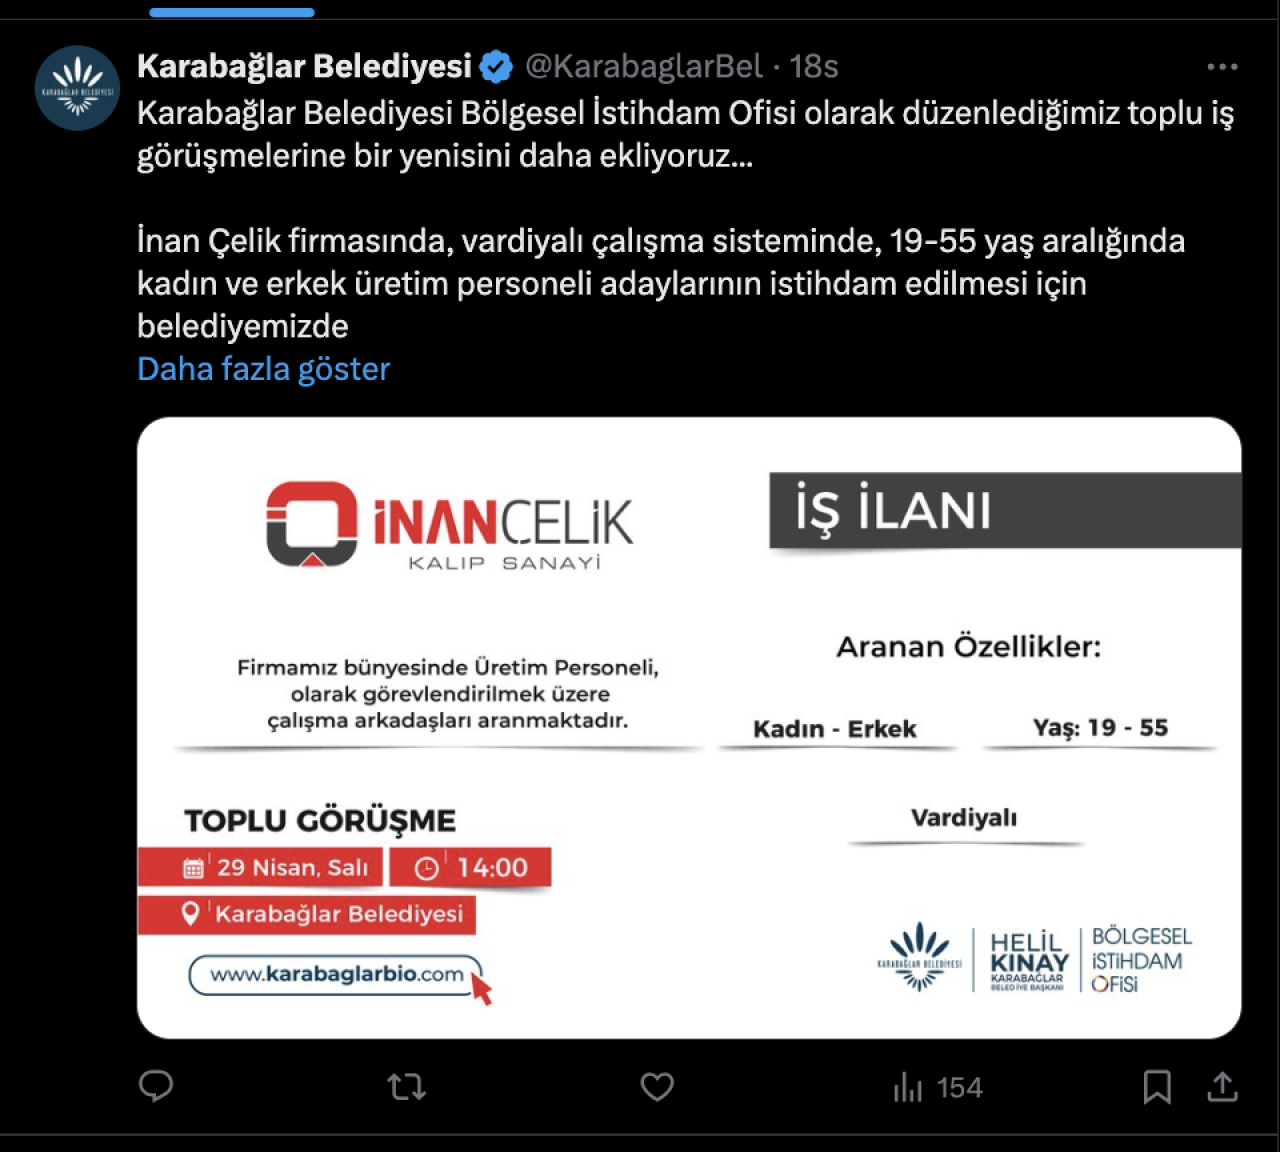
Task: Click the www.karabaglarbio.com address in the image
Action: (337, 974)
